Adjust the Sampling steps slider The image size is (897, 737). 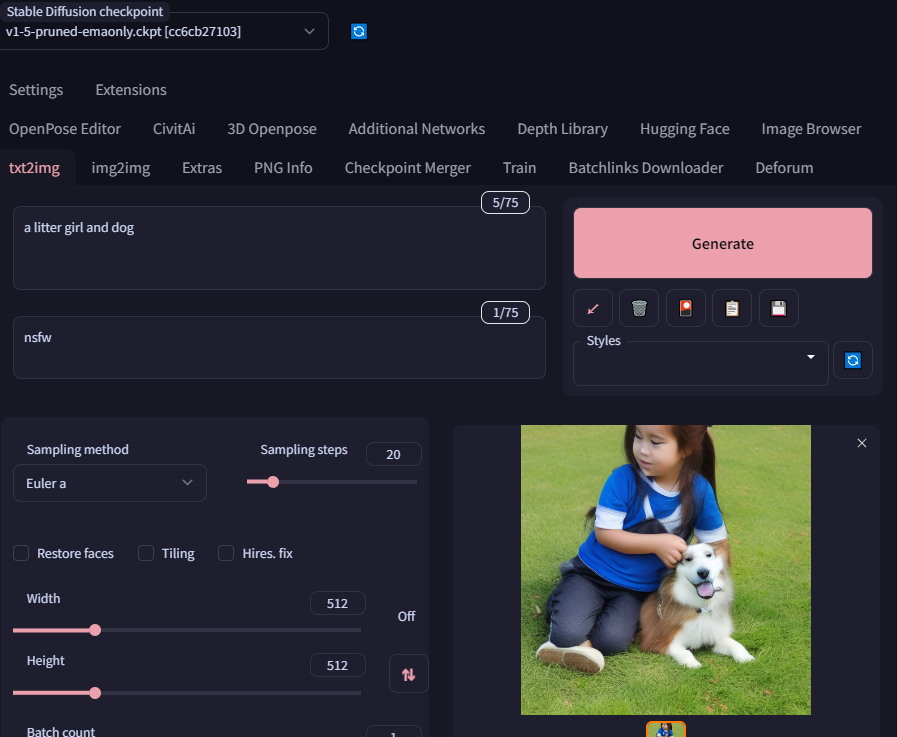point(332,482)
